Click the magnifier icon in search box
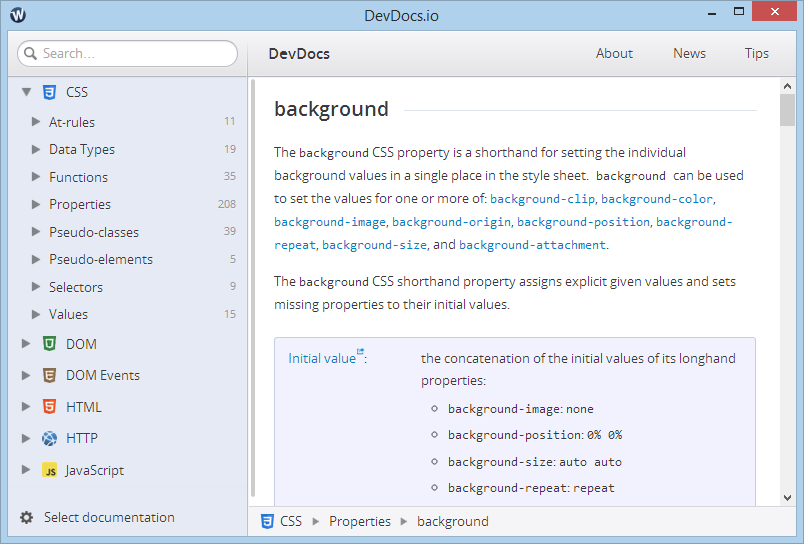Image resolution: width=804 pixels, height=544 pixels. pyautogui.click(x=31, y=53)
